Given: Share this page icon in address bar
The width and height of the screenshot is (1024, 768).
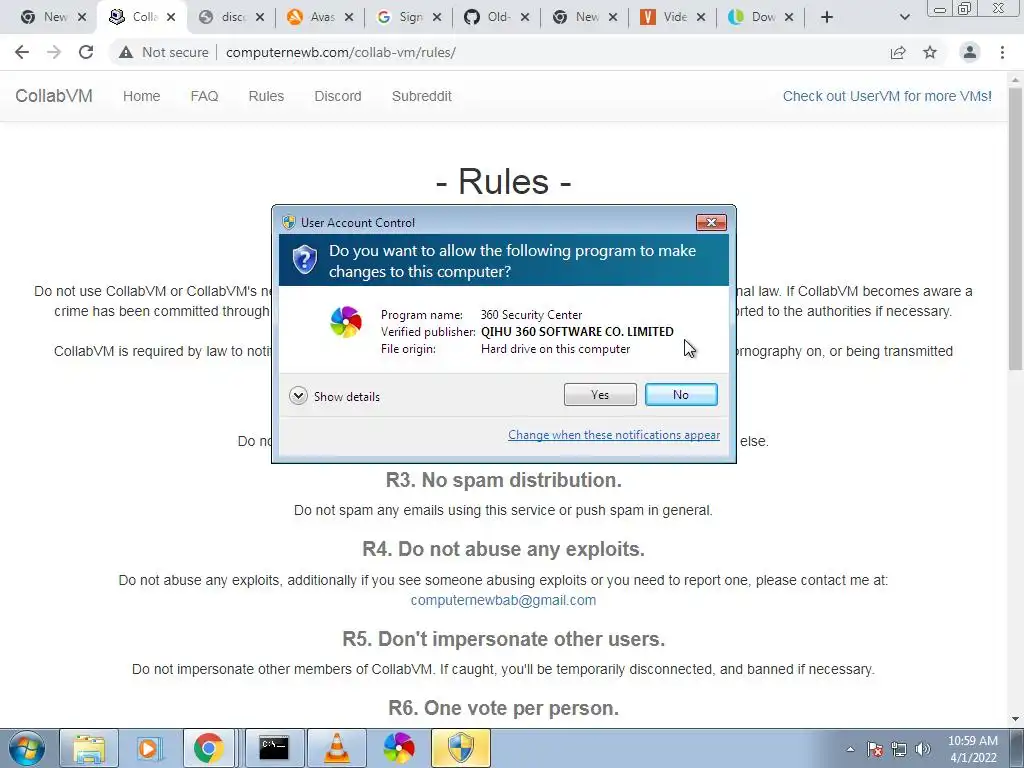Looking at the screenshot, I should pyautogui.click(x=898, y=52).
